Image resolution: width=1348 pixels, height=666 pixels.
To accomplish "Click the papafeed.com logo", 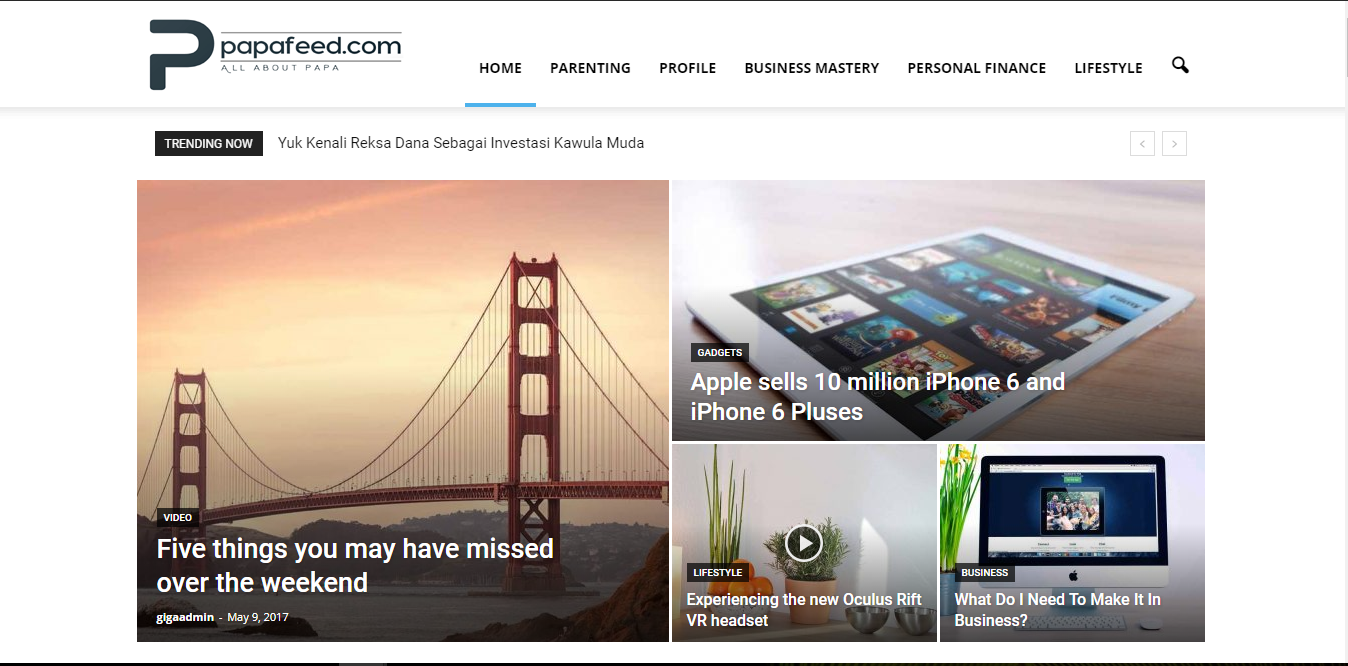I will click(275, 54).
